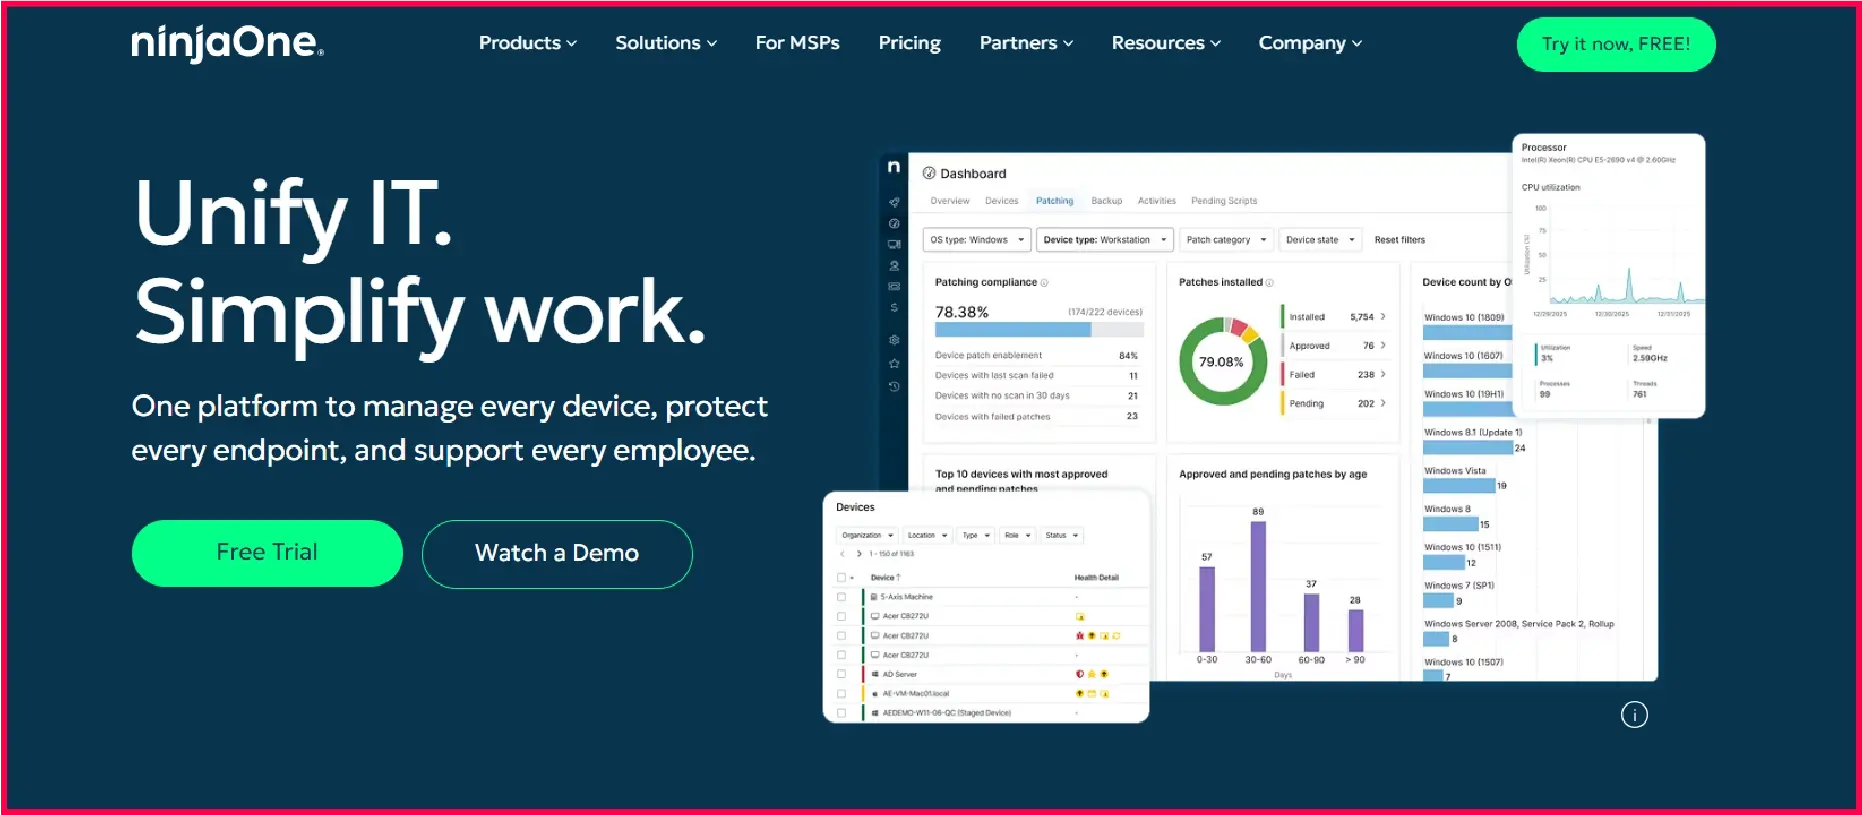
Task: Expand the Company menu
Action: 1310,43
